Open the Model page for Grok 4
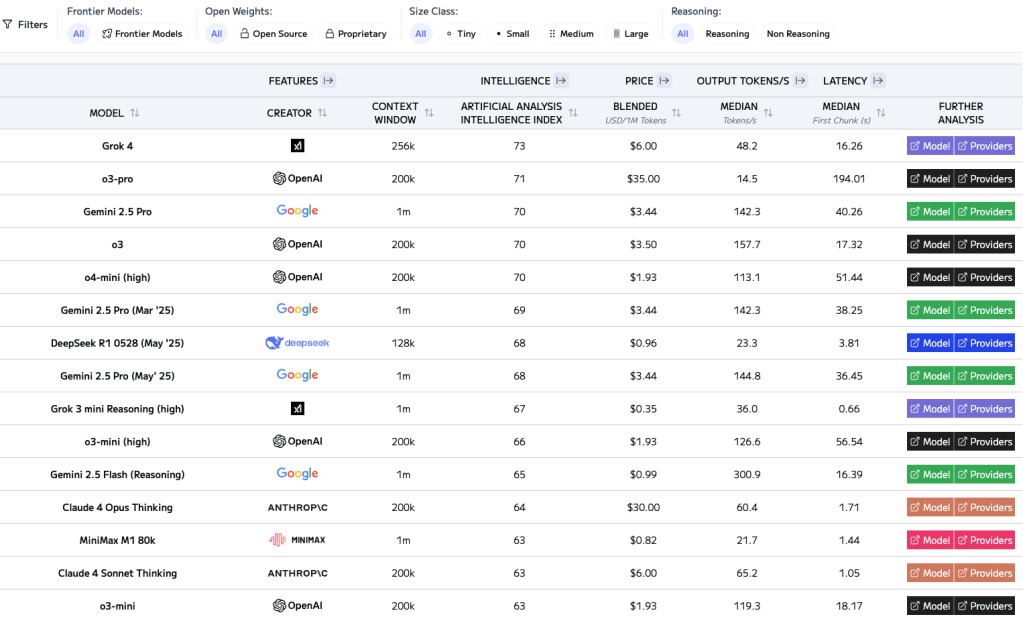 tap(929, 145)
